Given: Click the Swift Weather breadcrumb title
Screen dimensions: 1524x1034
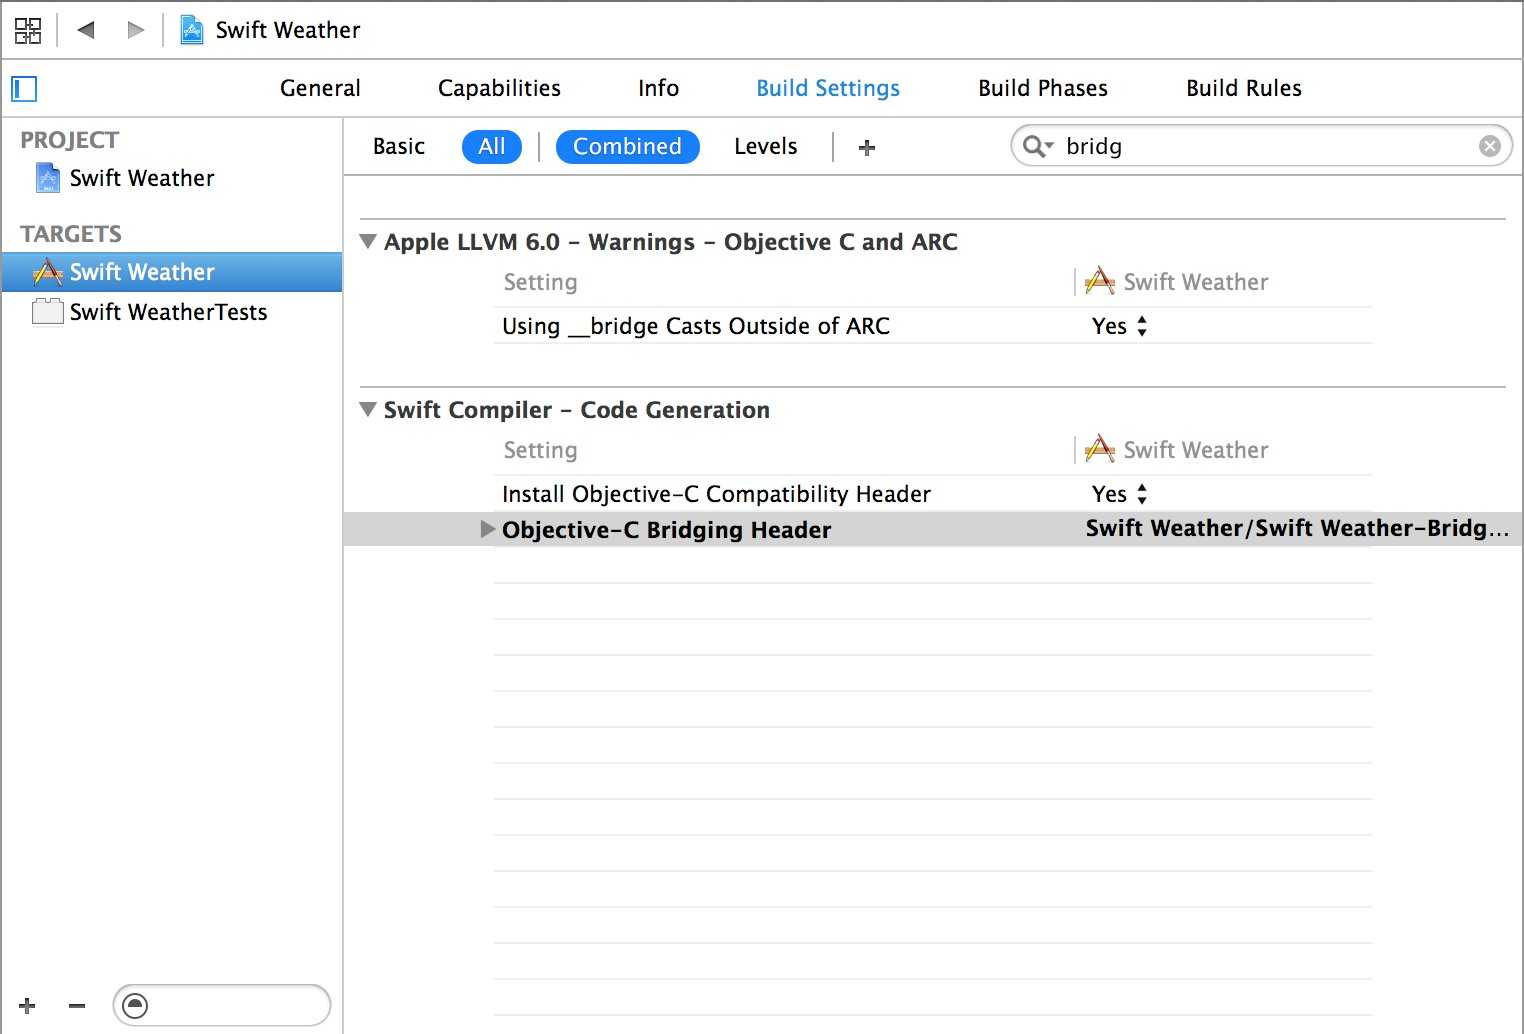Looking at the screenshot, I should [x=288, y=30].
